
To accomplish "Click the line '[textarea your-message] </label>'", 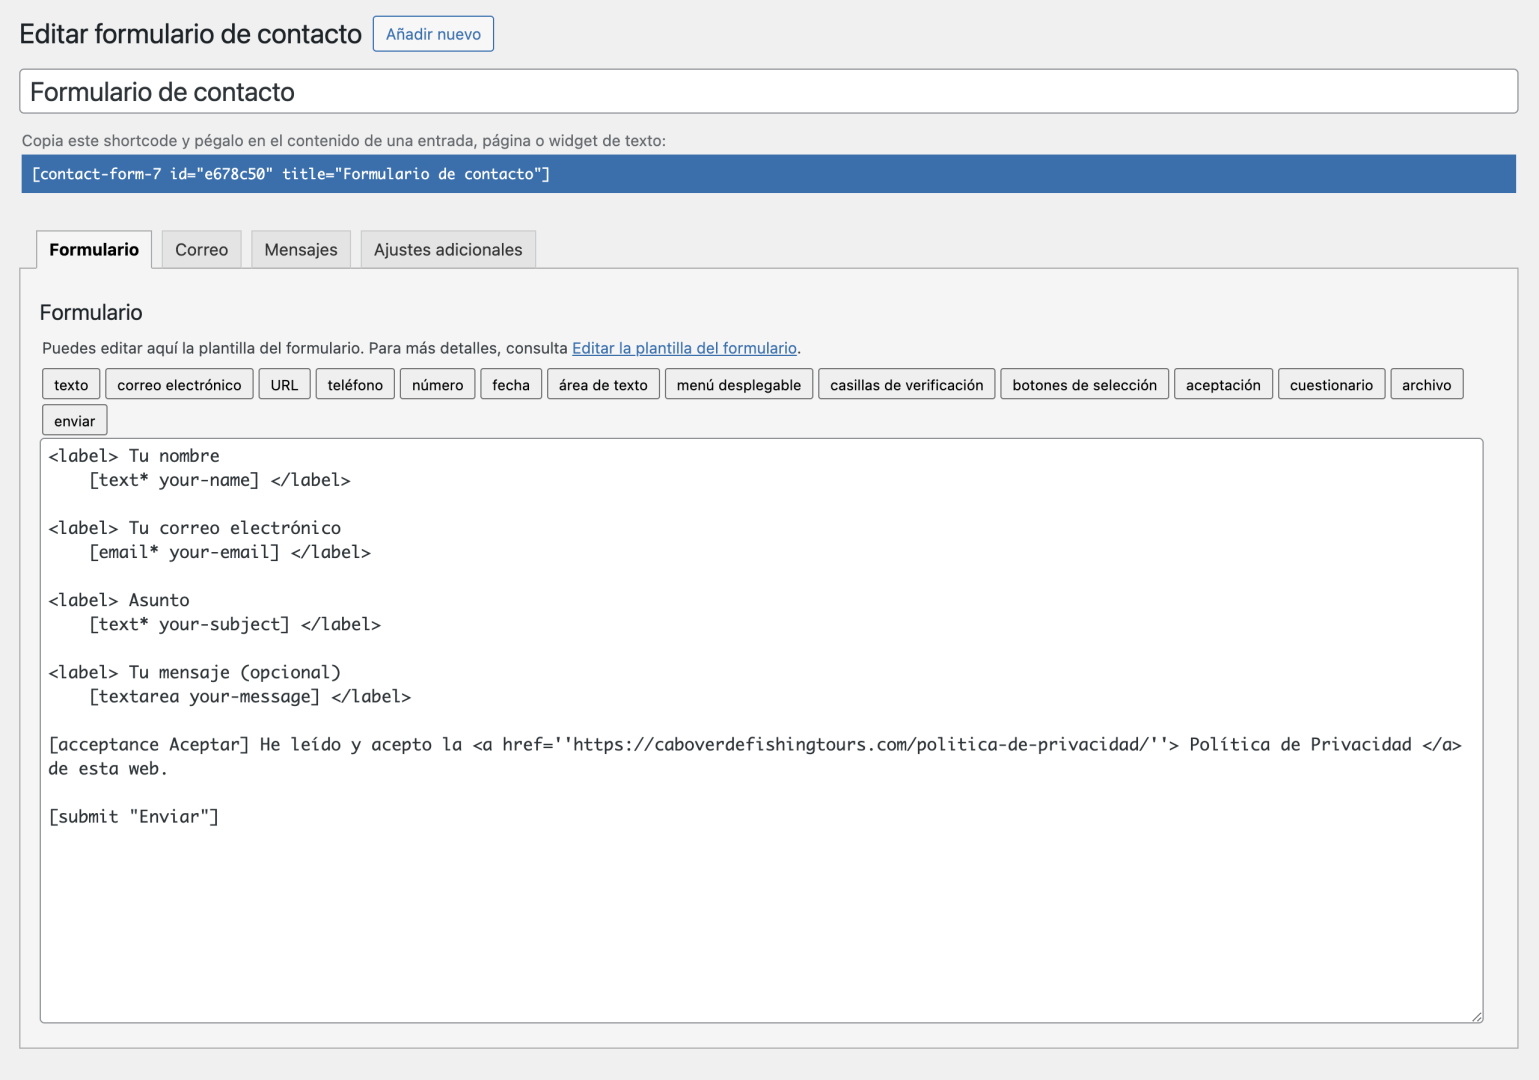I will pyautogui.click(x=250, y=696).
